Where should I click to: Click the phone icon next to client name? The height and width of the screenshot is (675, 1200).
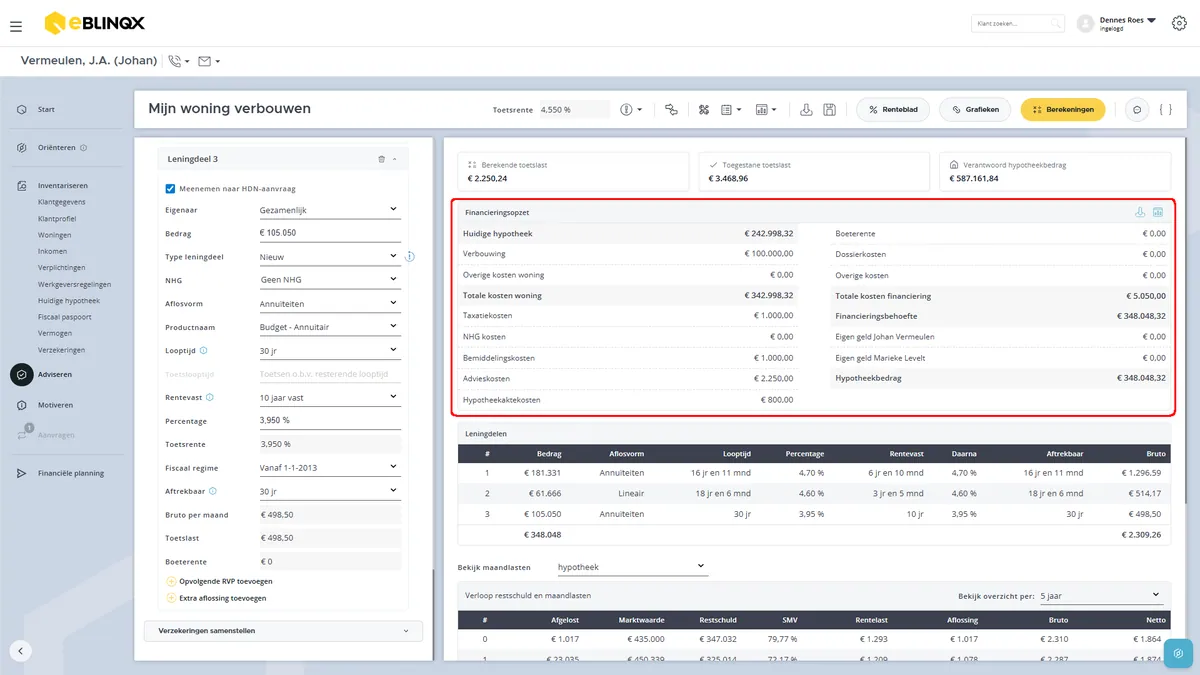point(175,61)
